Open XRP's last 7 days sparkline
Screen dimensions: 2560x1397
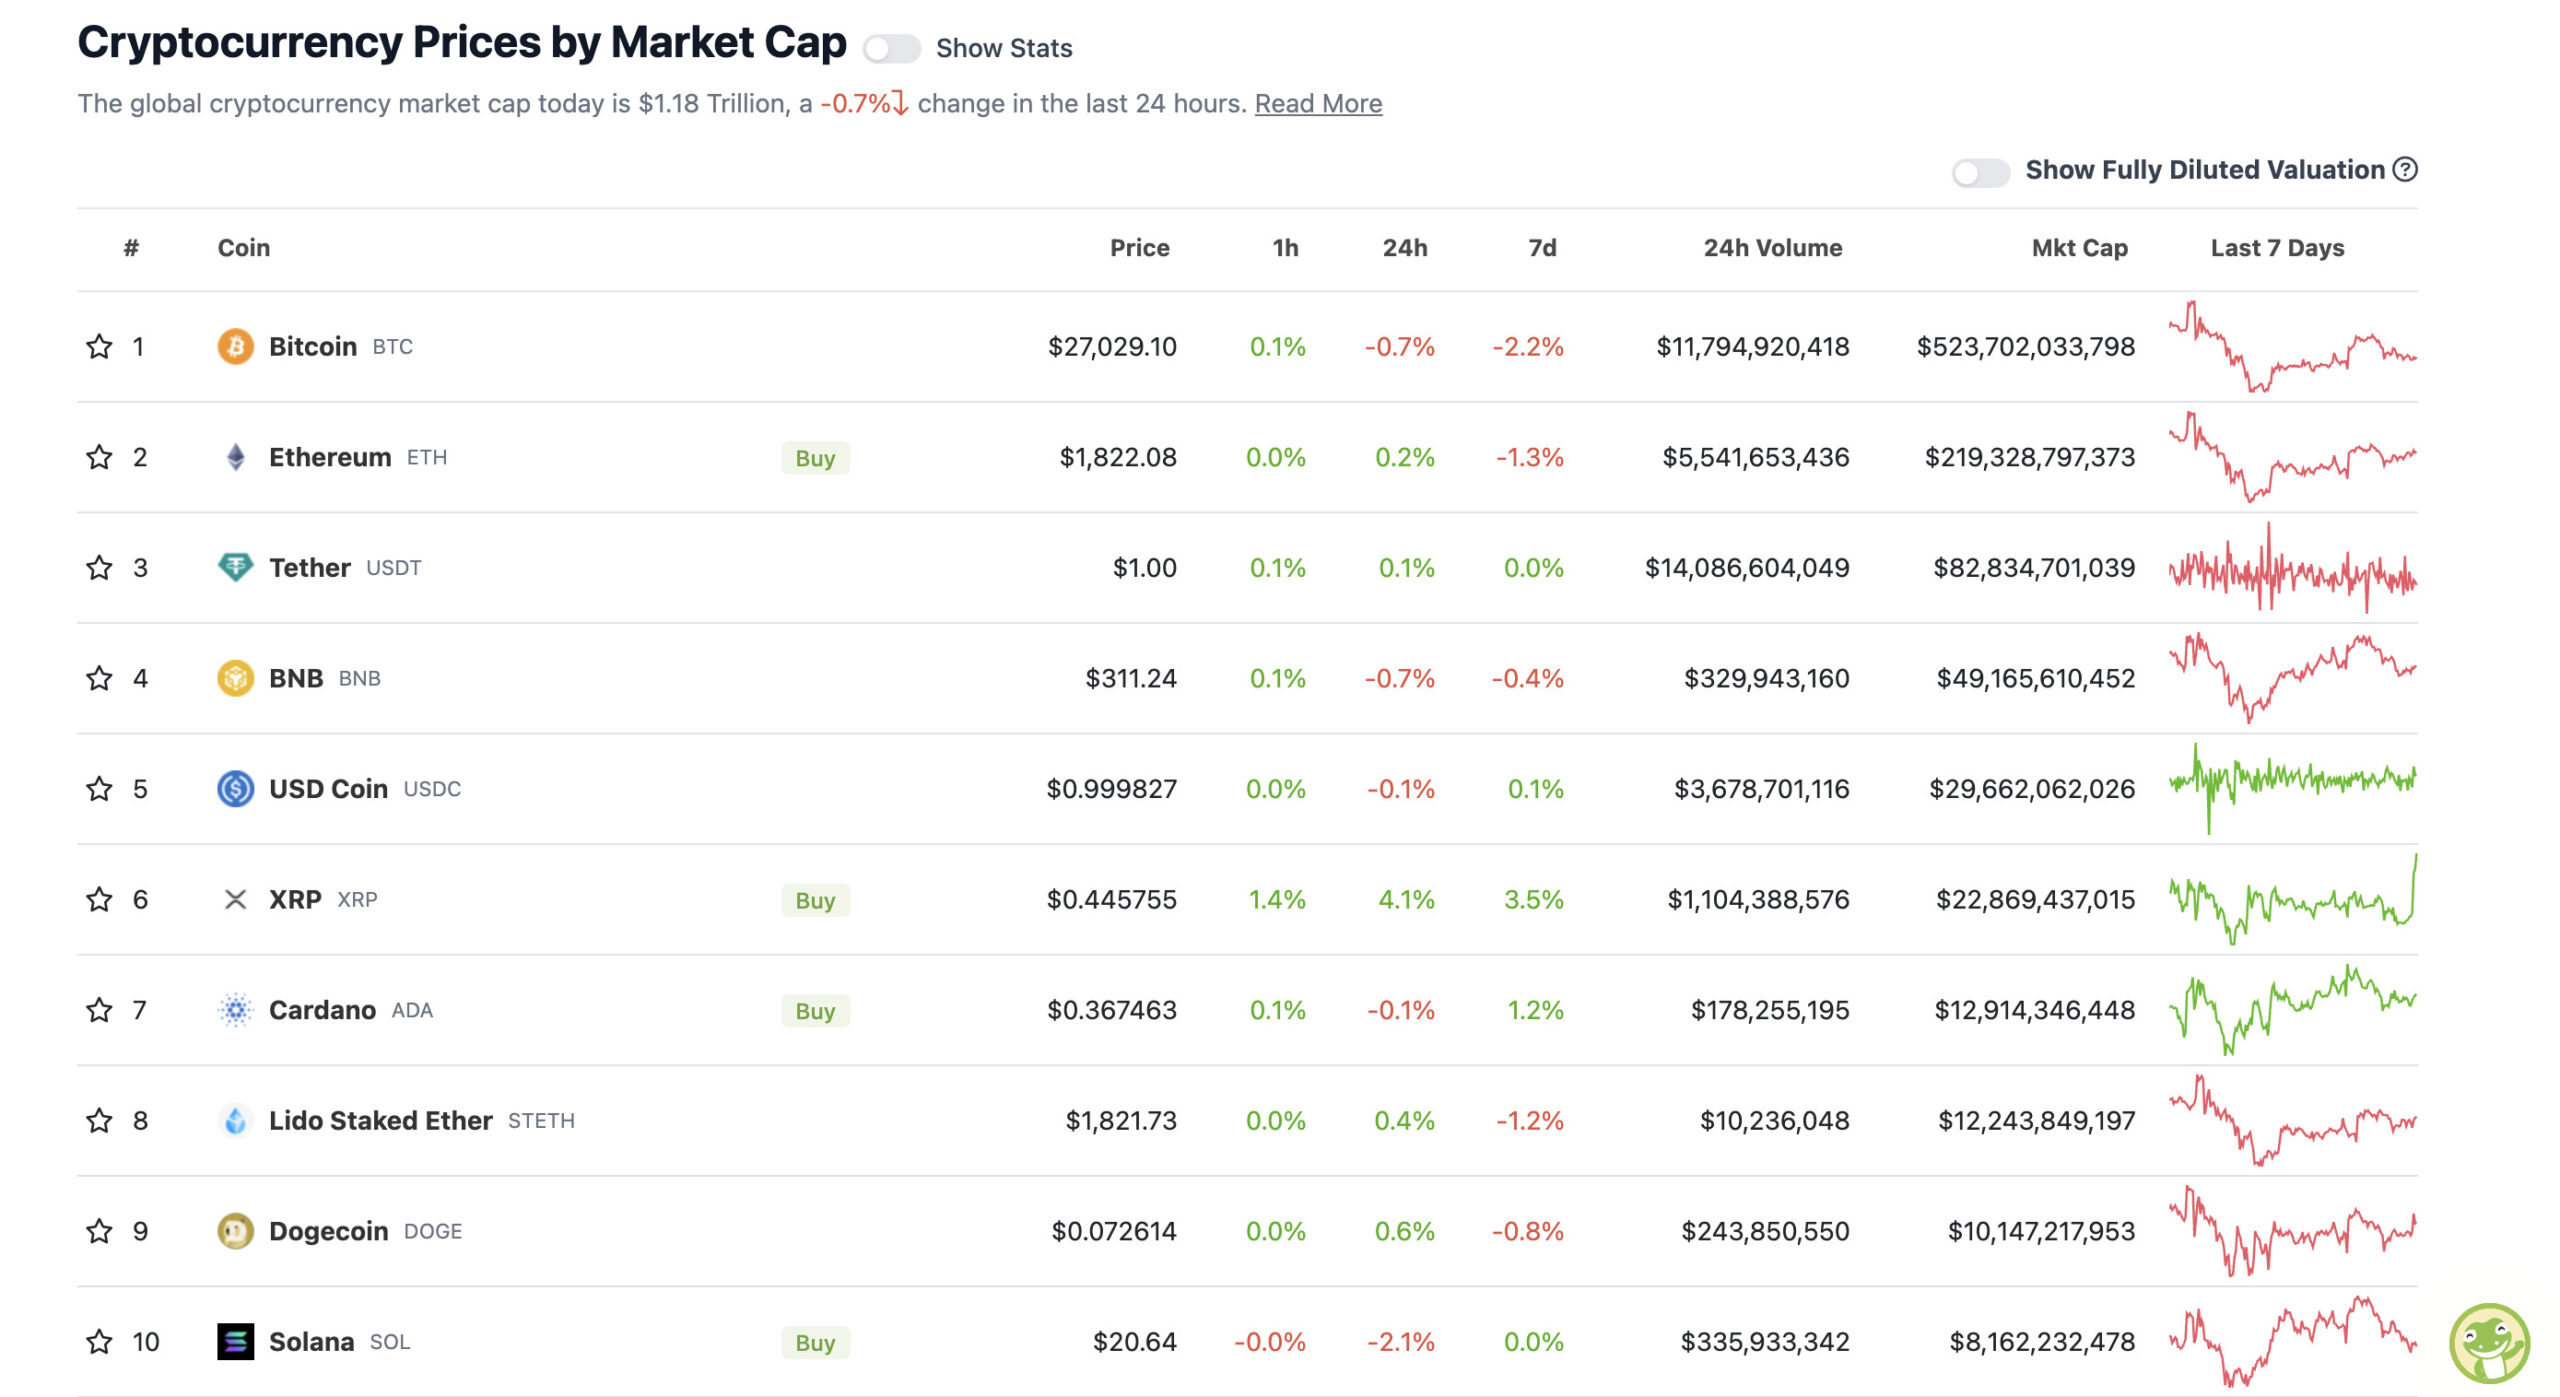[x=2292, y=898]
